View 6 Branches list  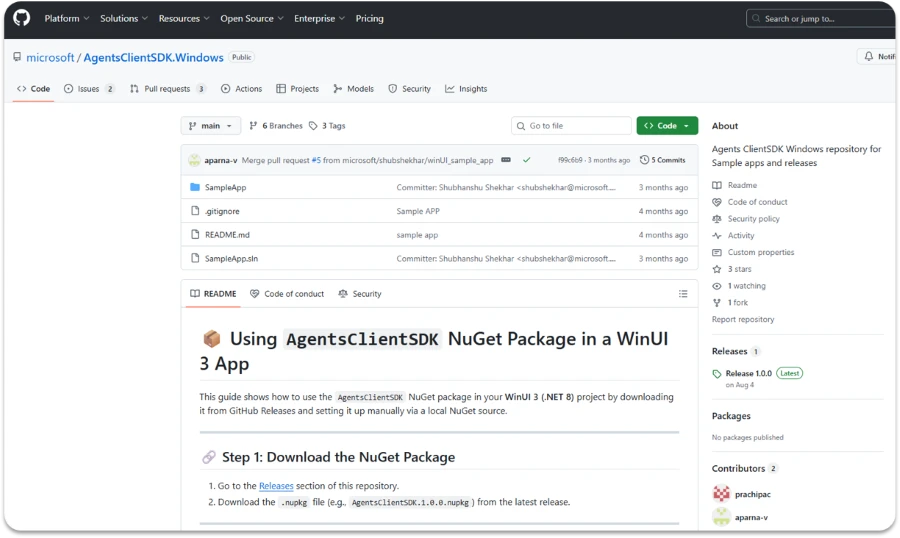coord(276,126)
